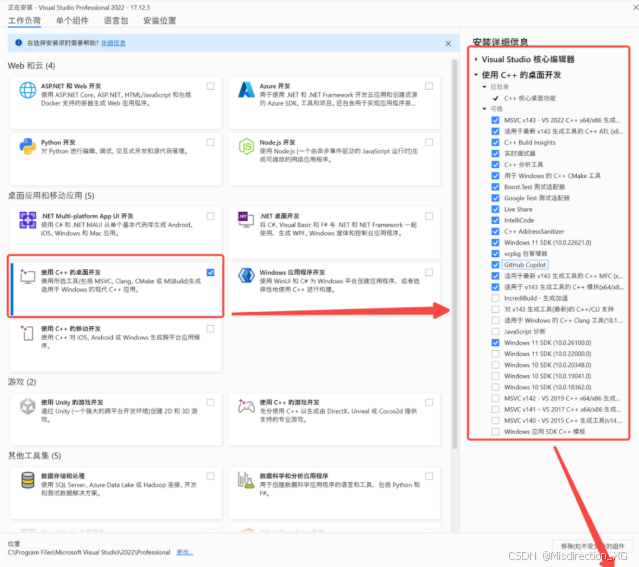Select the Windows application development workload card
This screenshot has height=567, width=639.
[335, 287]
